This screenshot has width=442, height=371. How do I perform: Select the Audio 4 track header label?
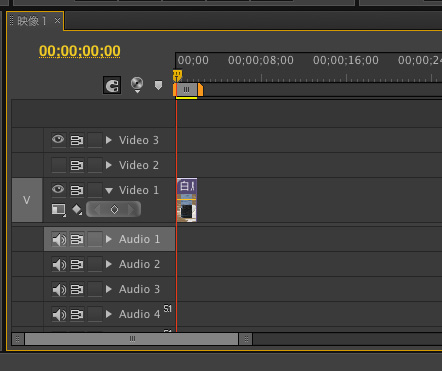pos(139,314)
